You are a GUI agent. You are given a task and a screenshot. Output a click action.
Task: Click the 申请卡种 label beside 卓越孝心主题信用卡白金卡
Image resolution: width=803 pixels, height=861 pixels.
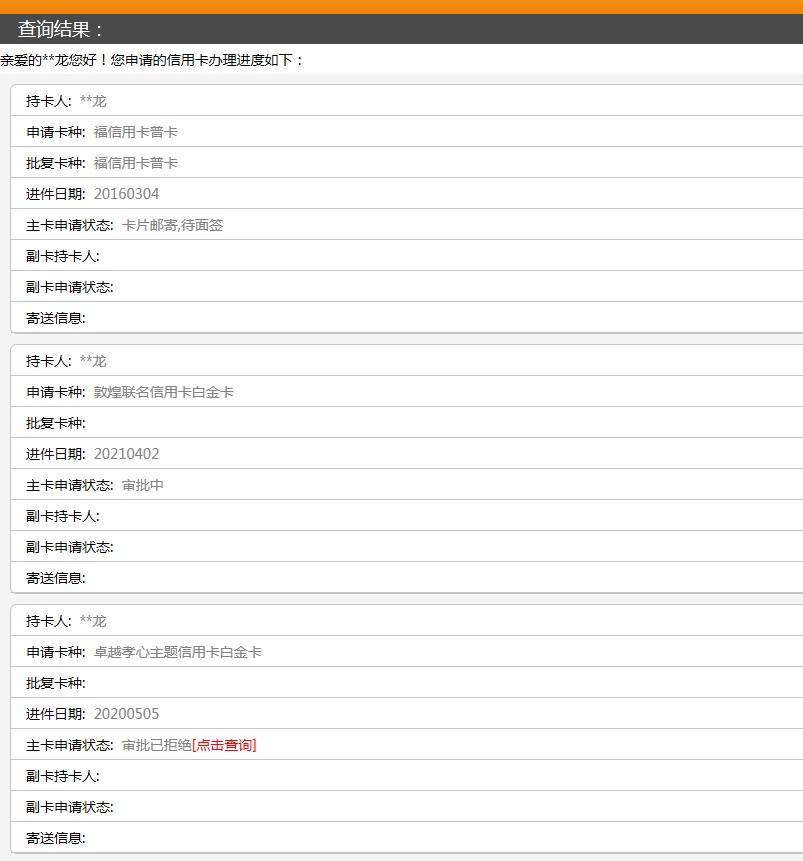(x=55, y=652)
